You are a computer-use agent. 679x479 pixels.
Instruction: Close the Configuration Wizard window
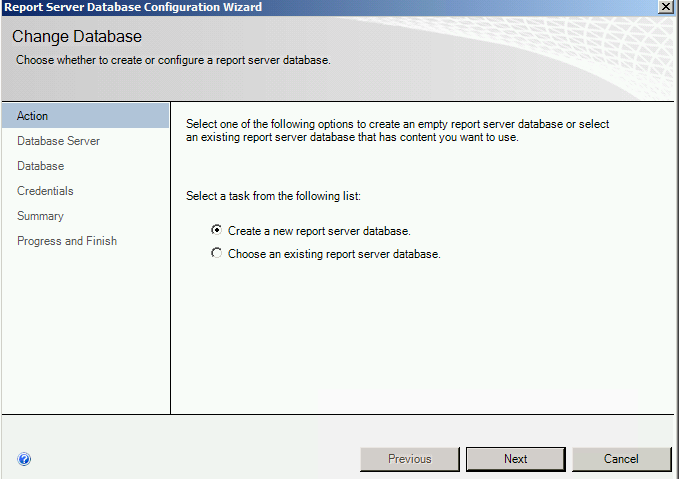[x=666, y=7]
